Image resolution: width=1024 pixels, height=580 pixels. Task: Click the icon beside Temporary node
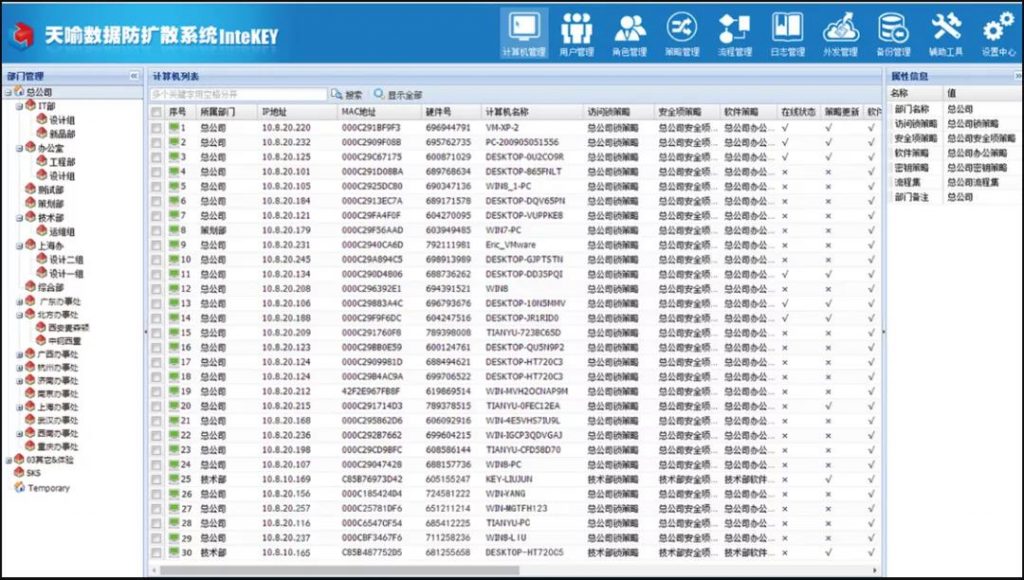(19, 487)
